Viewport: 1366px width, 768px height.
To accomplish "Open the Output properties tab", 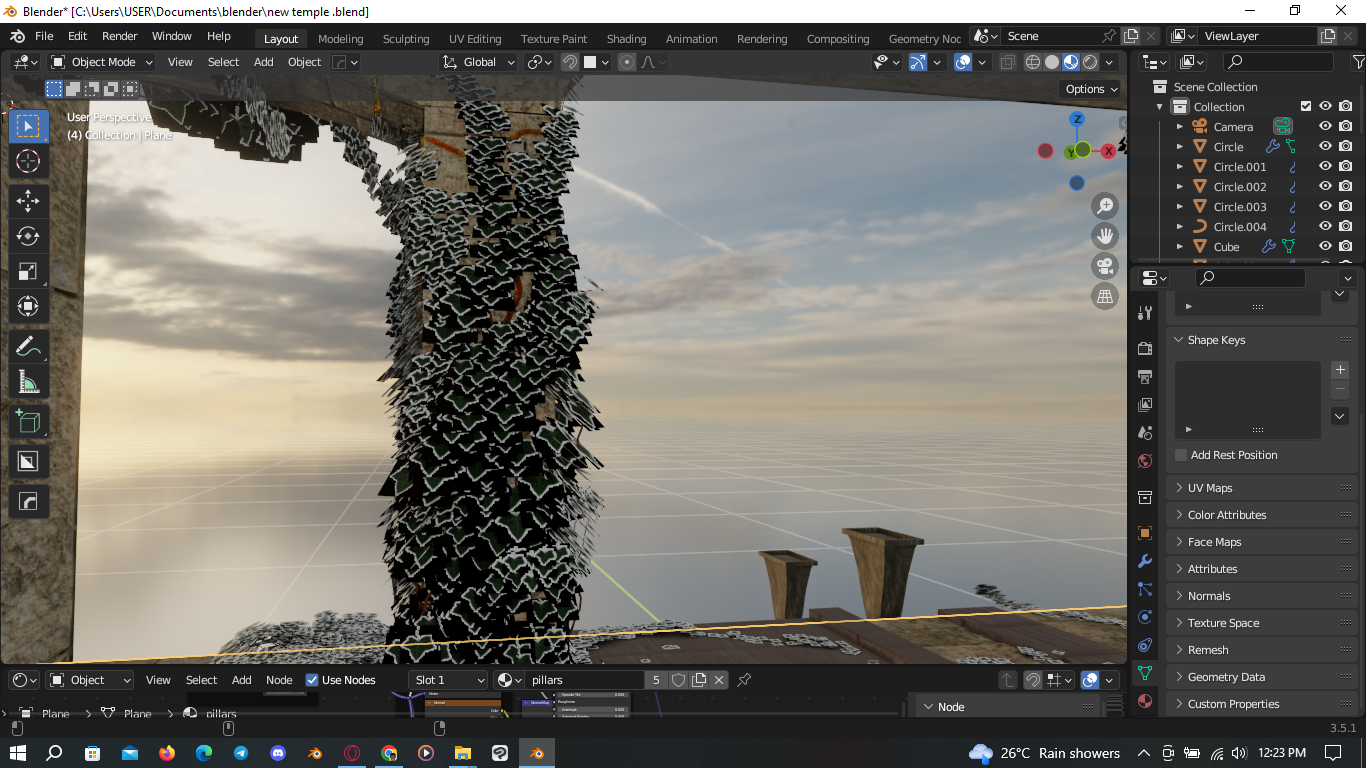I will tap(1145, 376).
